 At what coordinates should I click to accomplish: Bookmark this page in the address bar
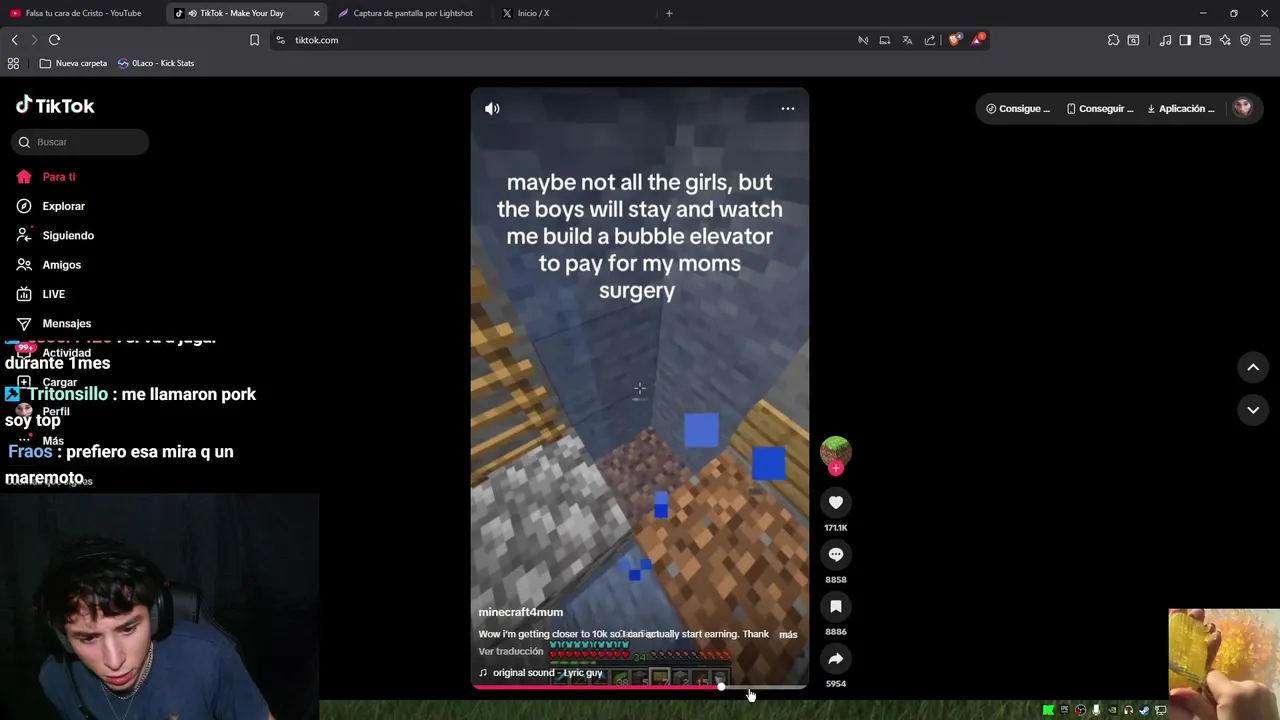(254, 40)
